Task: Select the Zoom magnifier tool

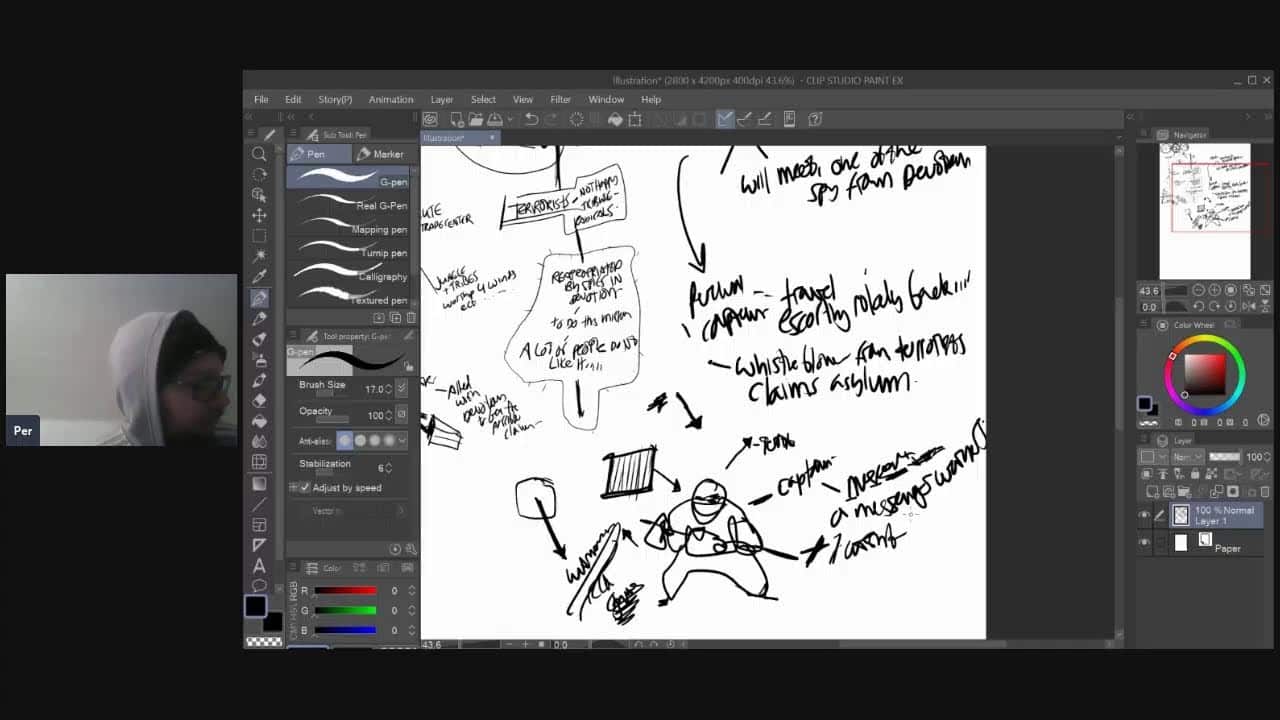Action: click(259, 154)
